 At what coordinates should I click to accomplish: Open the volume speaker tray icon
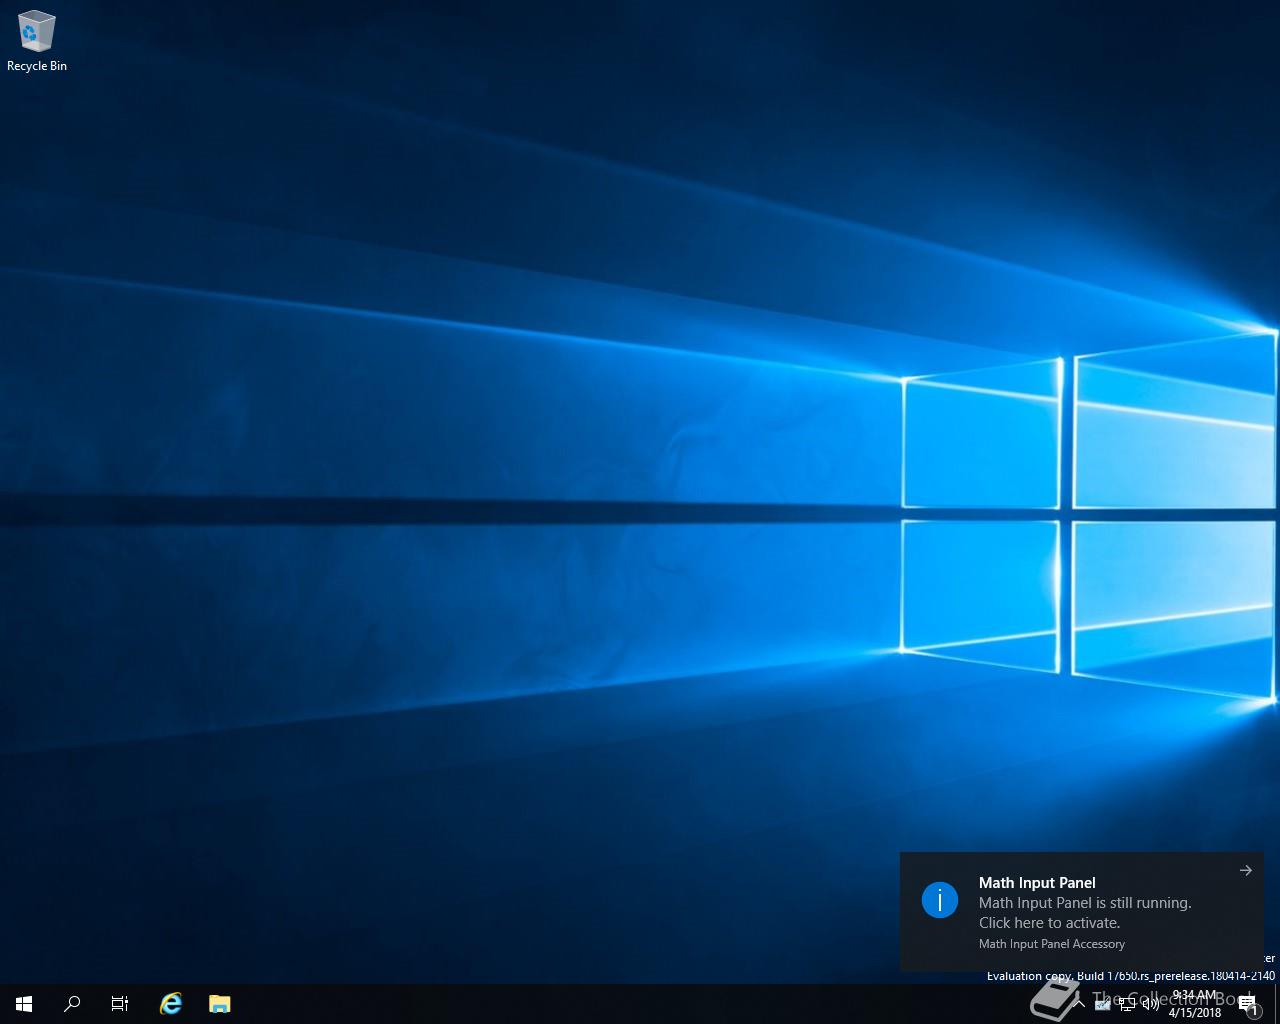[1150, 1004]
